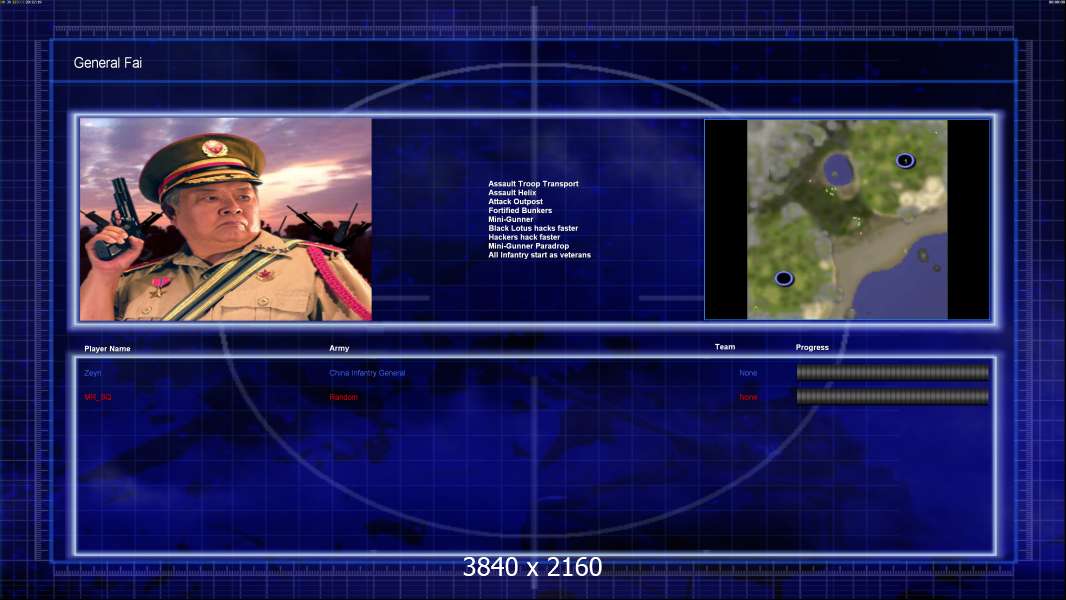Click Zeyn's loading progress bar
Image resolution: width=1066 pixels, height=600 pixels.
[x=893, y=372]
